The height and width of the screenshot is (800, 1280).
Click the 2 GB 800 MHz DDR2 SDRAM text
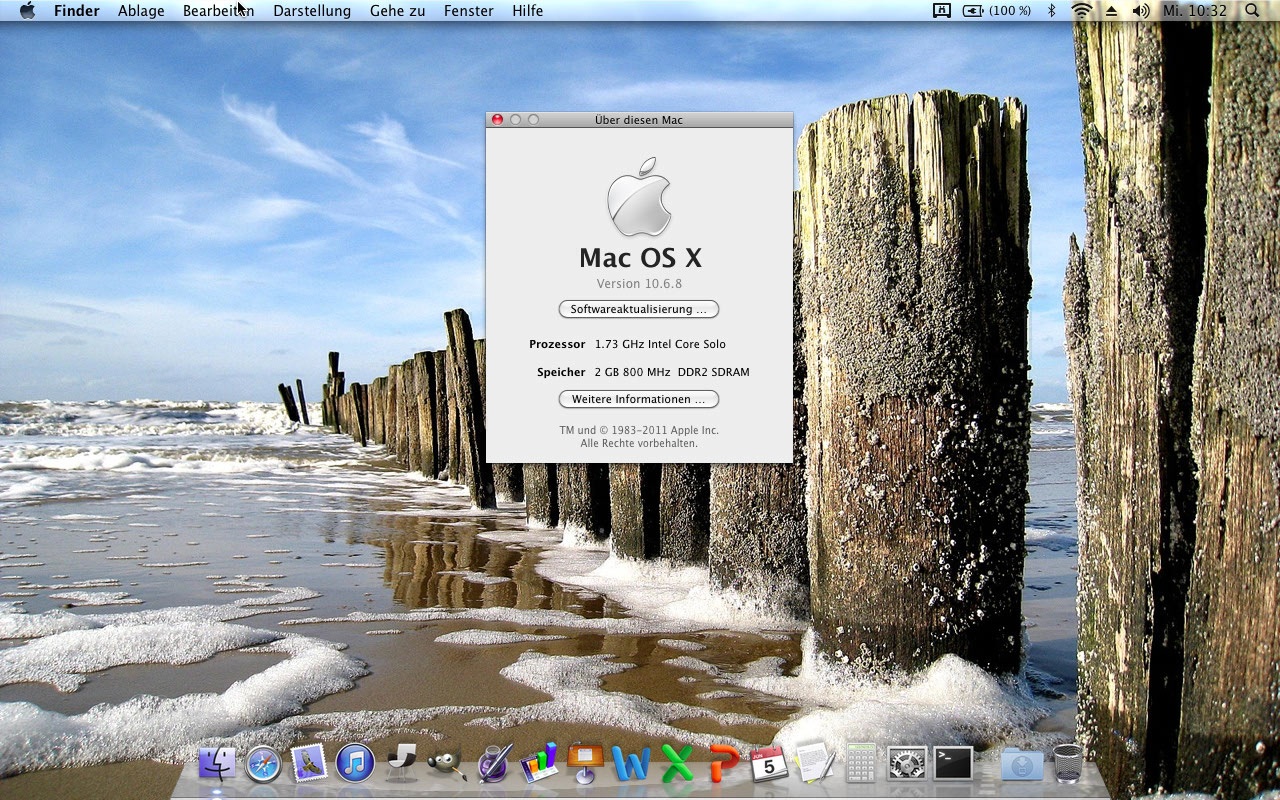[x=671, y=372]
